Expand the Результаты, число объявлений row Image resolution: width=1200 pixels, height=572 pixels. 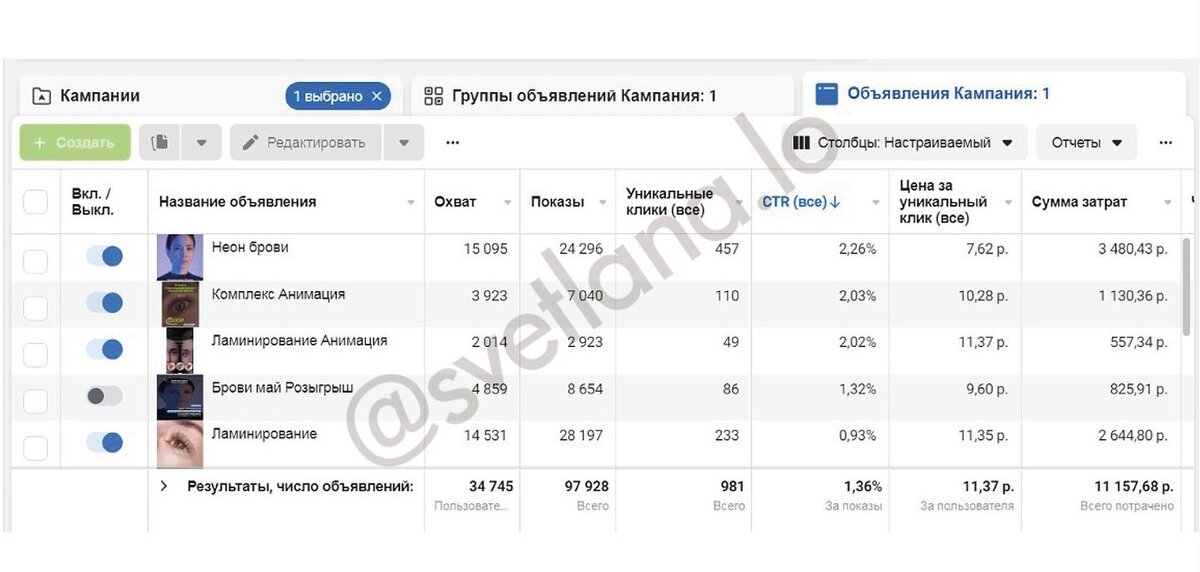click(164, 487)
